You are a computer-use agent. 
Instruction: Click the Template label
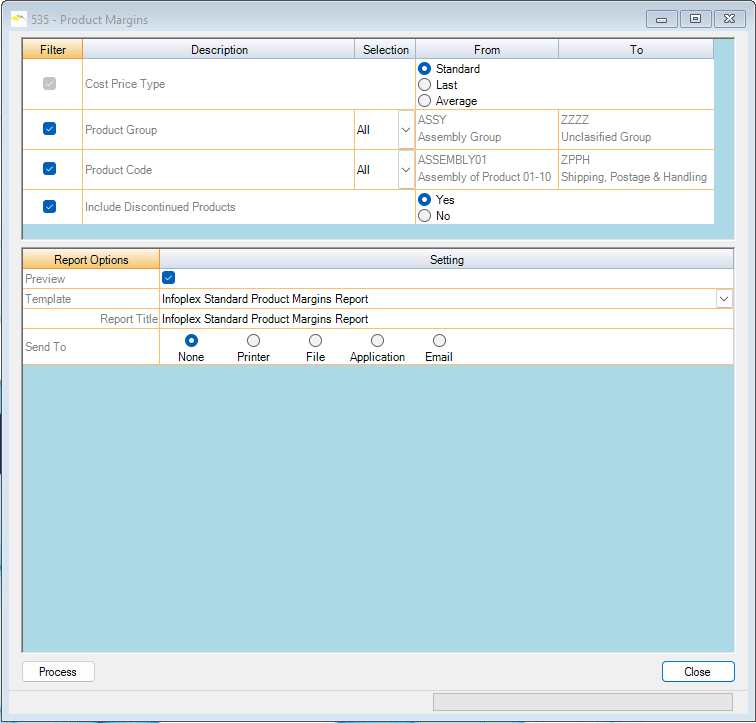(x=48, y=299)
